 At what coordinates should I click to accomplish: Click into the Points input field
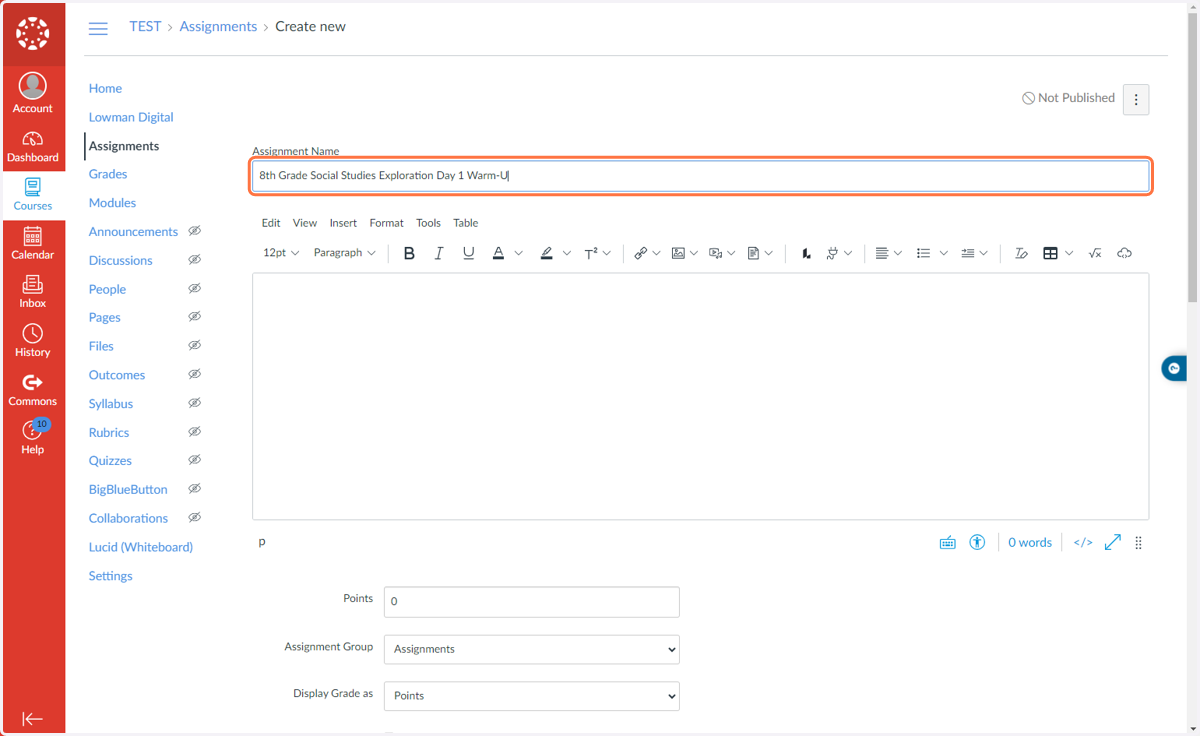pyautogui.click(x=532, y=602)
